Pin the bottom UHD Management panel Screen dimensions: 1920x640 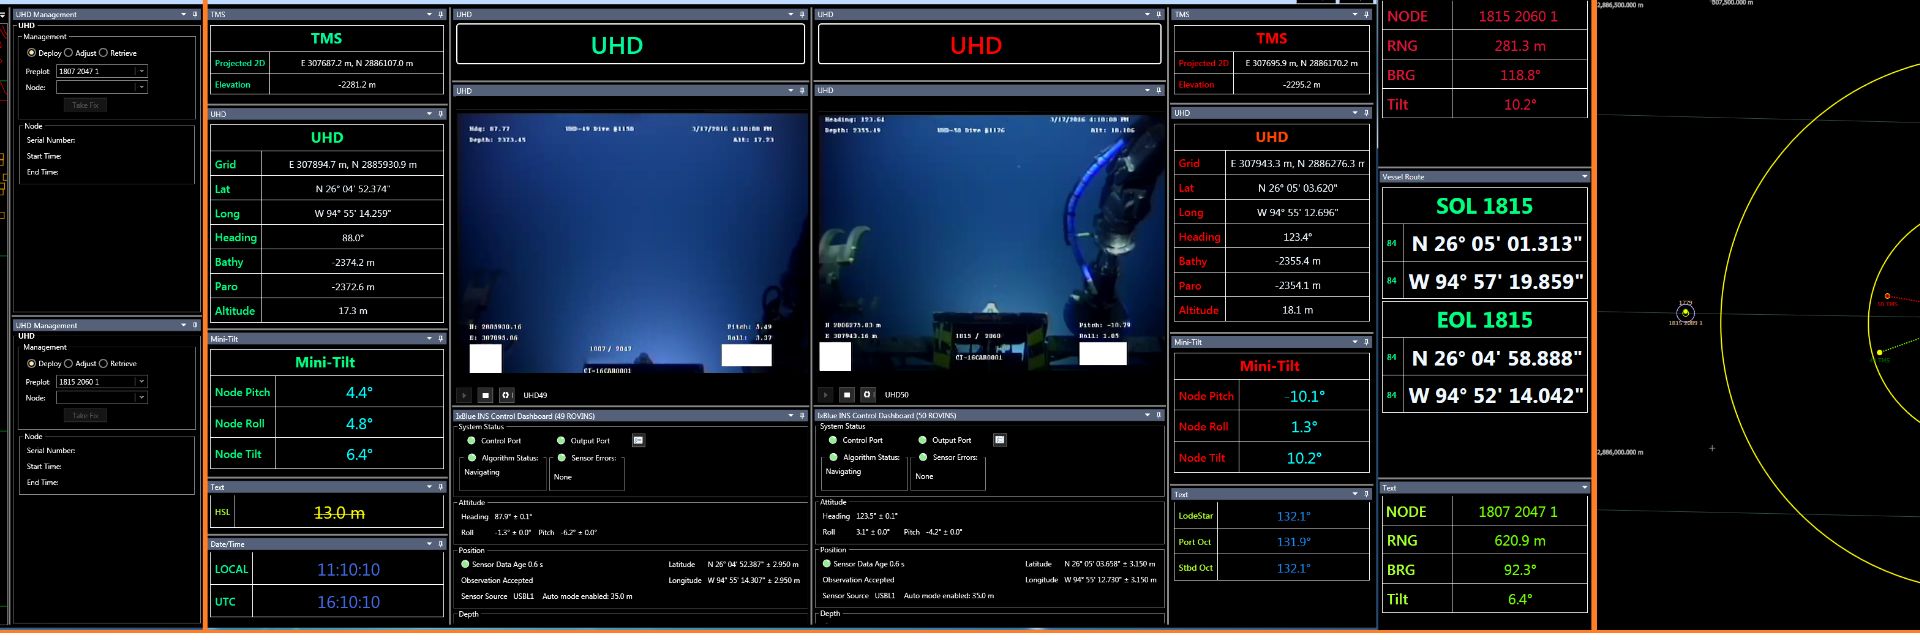(194, 325)
